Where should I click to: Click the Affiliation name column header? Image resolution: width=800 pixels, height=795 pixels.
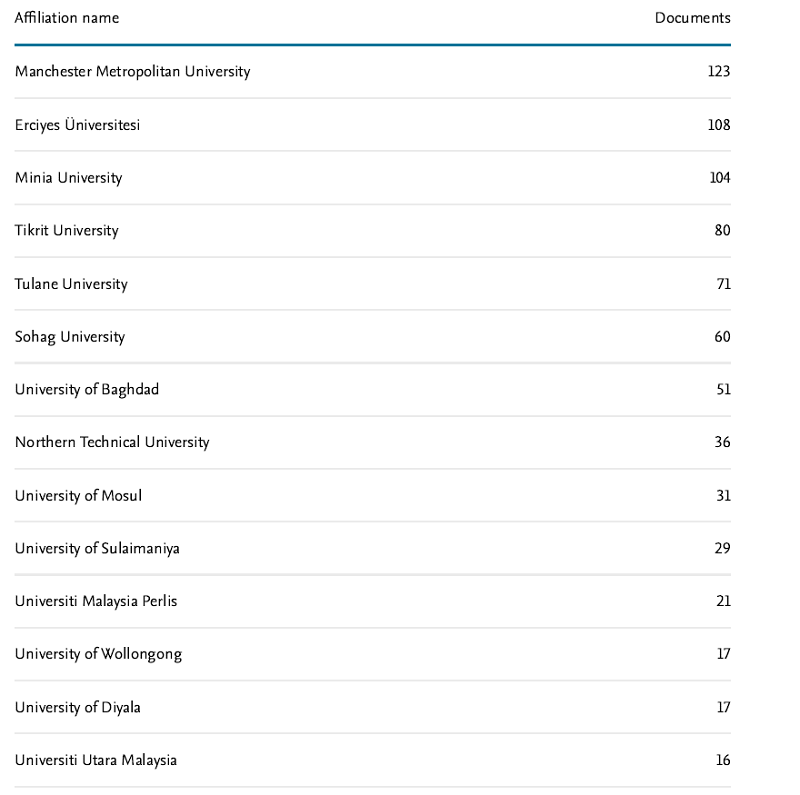click(66, 18)
